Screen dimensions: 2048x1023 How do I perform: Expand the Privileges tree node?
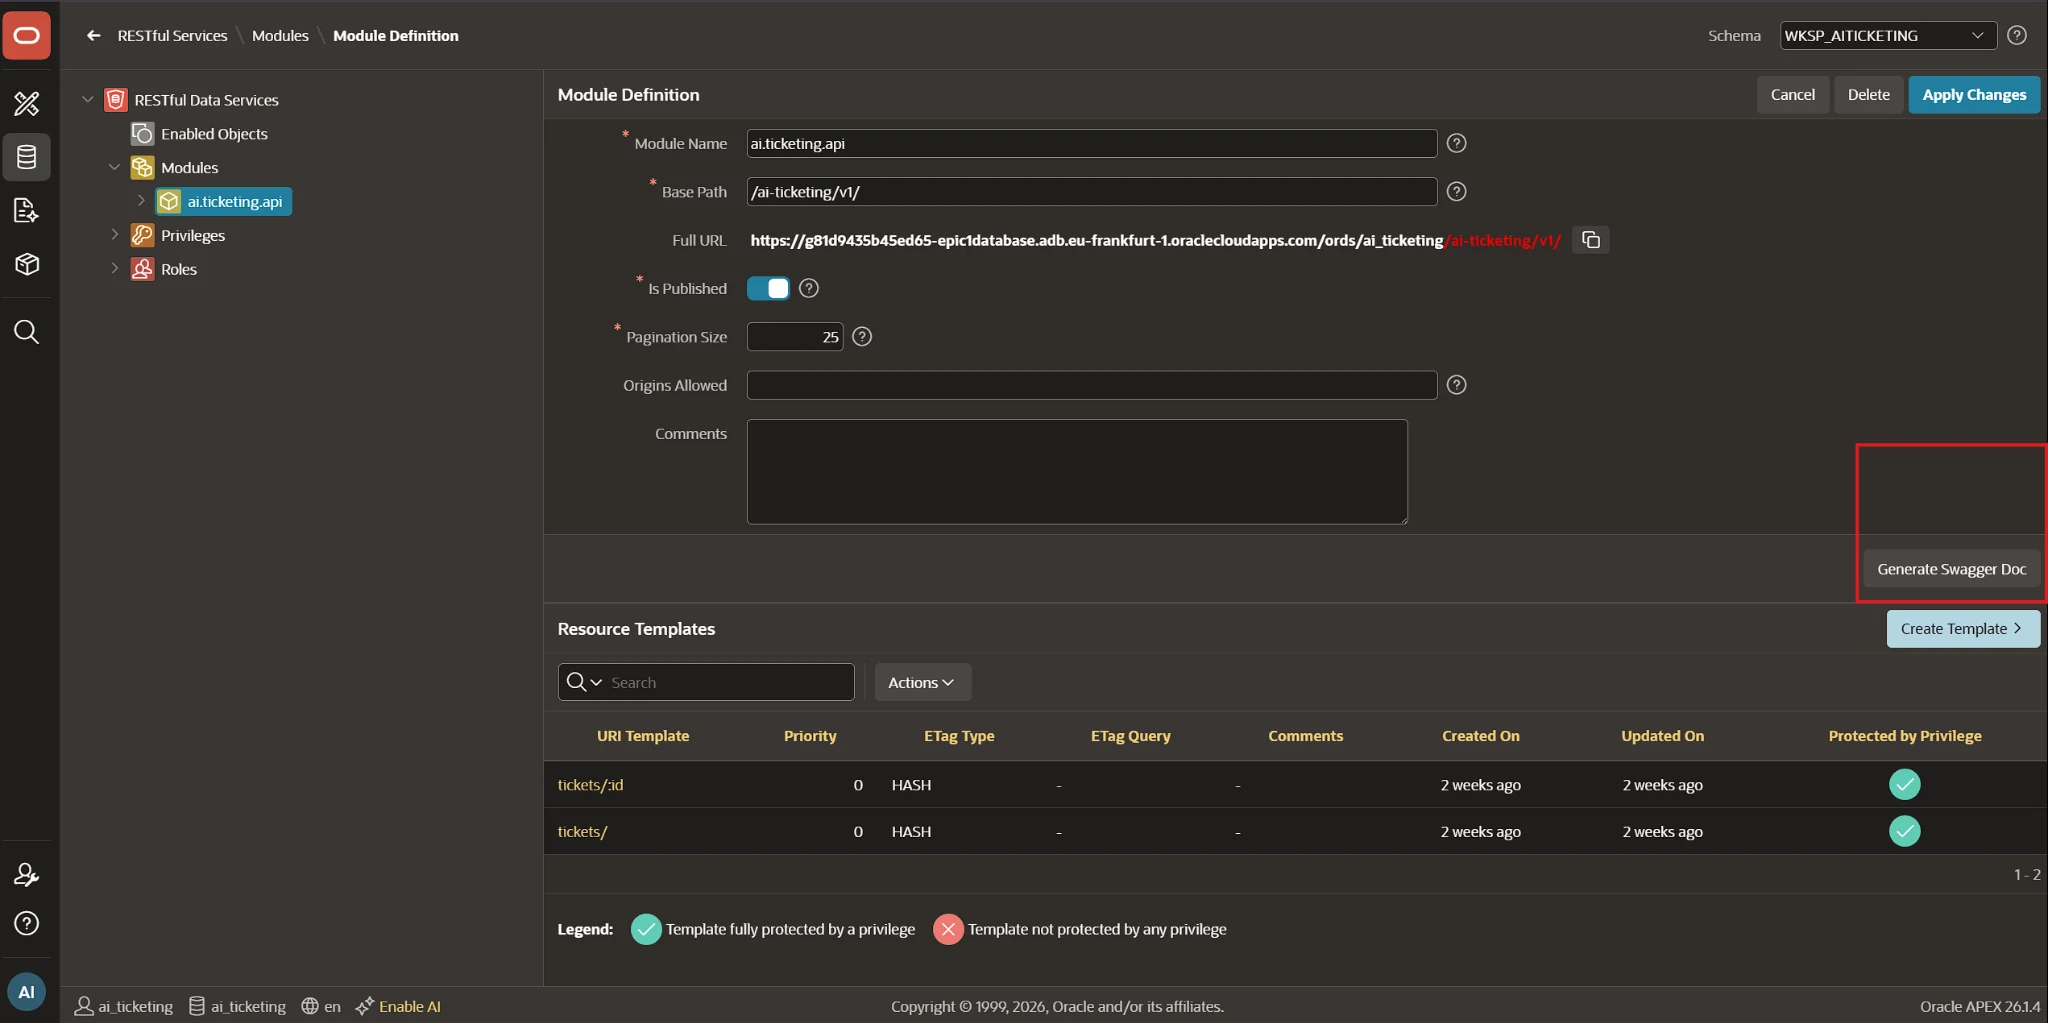(115, 235)
